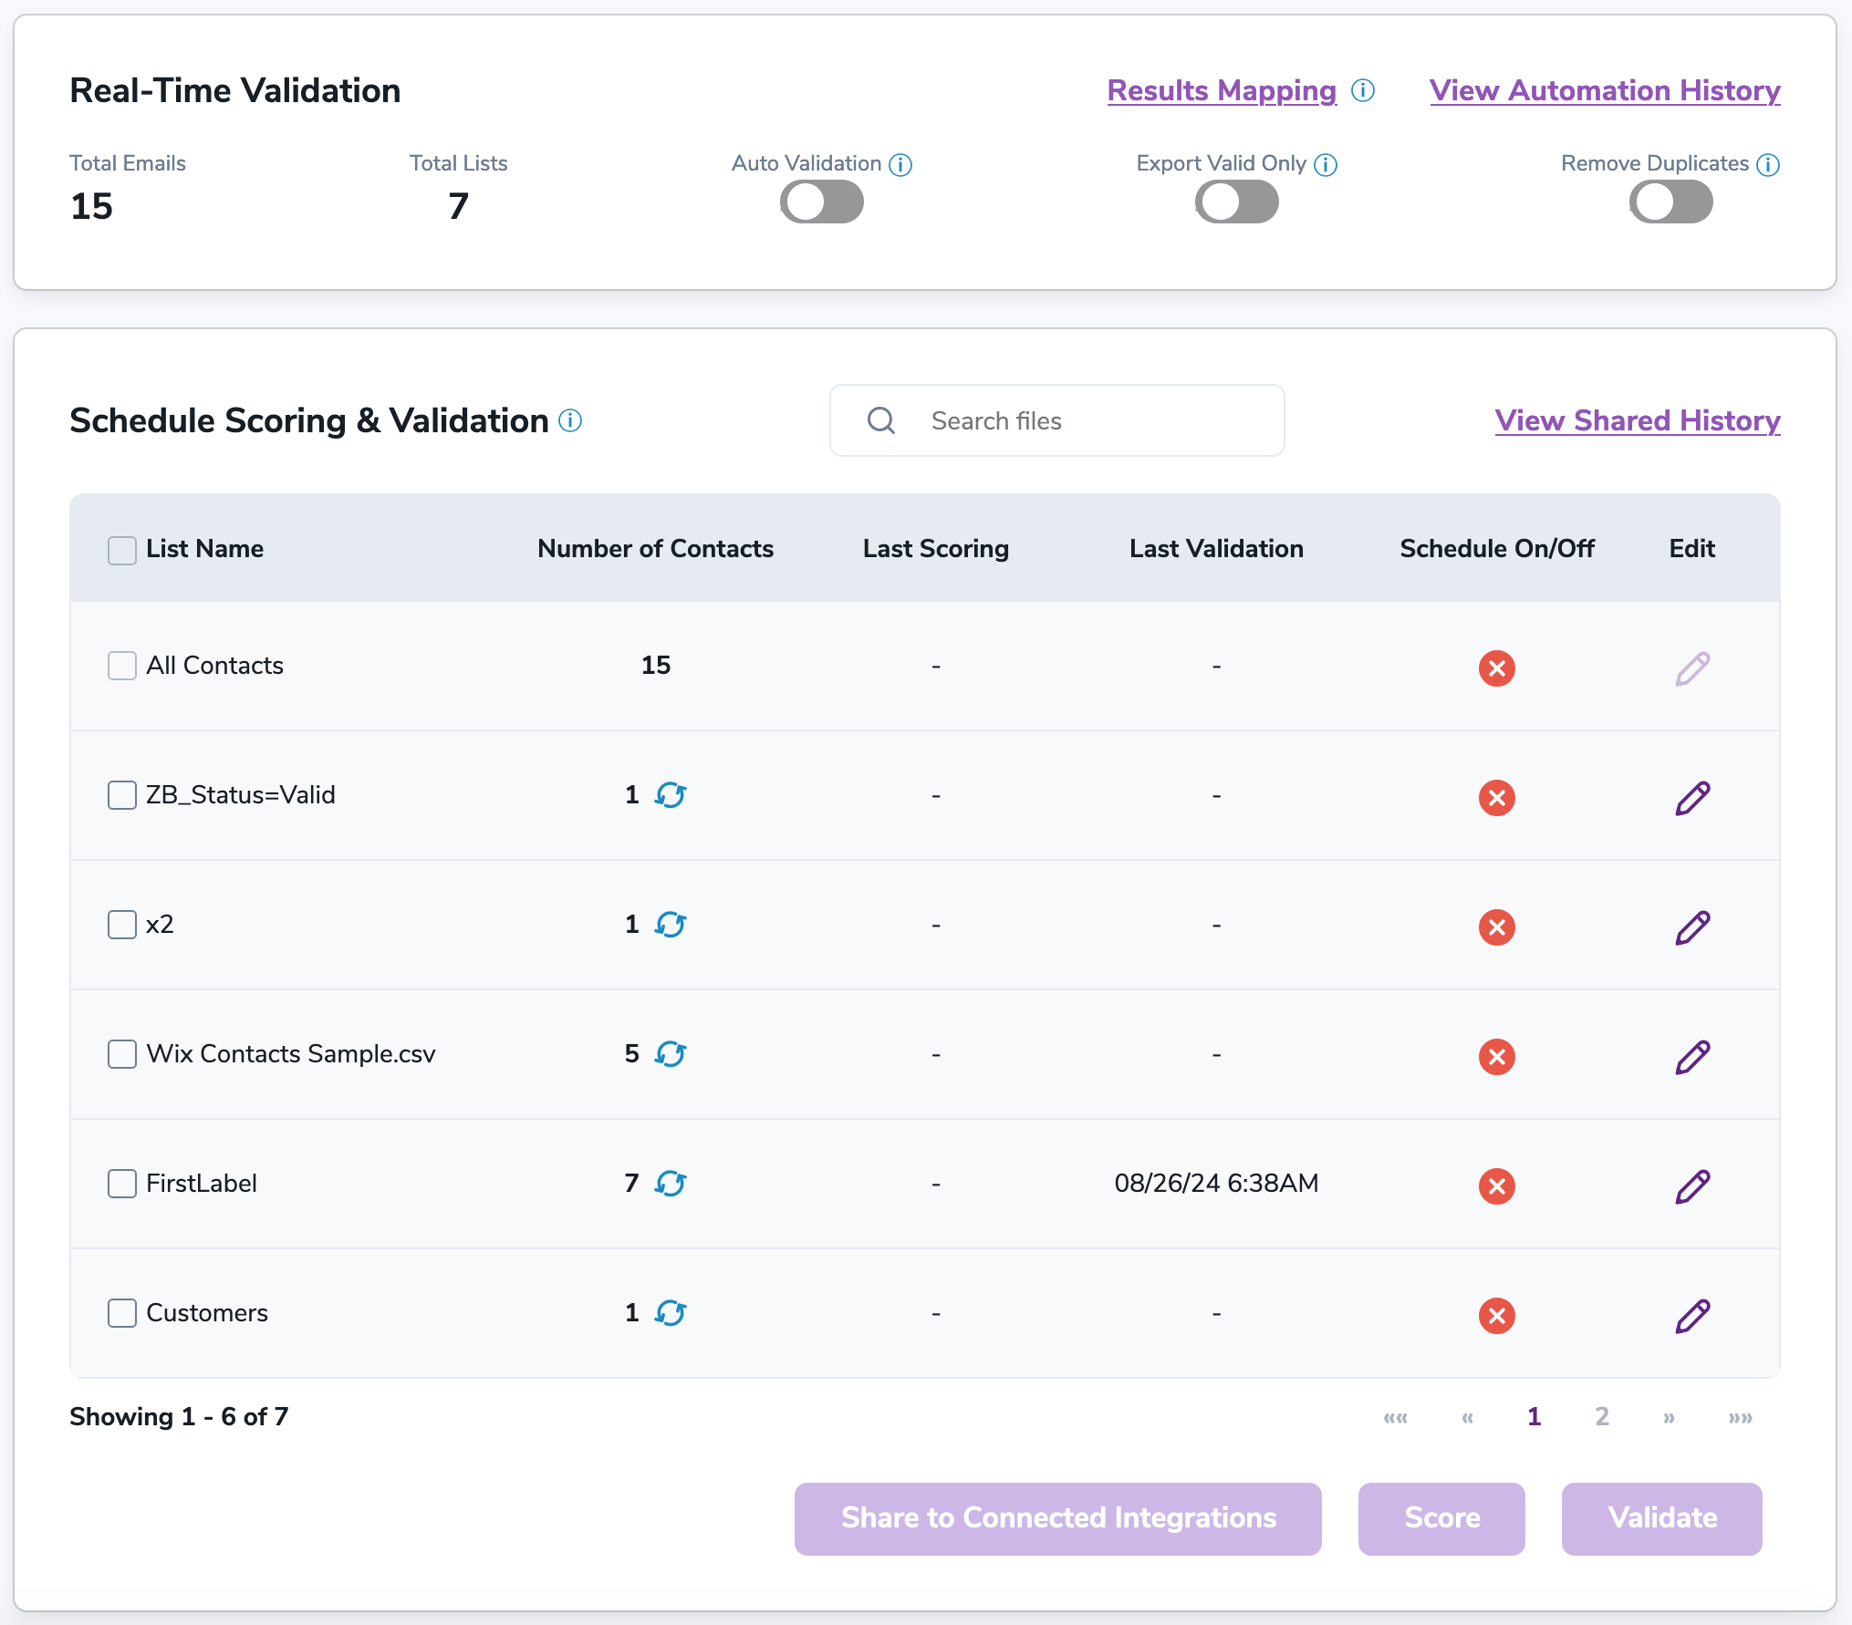The width and height of the screenshot is (1852, 1625).
Task: Refresh contact count for ZB_Status=Valid
Action: click(x=670, y=795)
